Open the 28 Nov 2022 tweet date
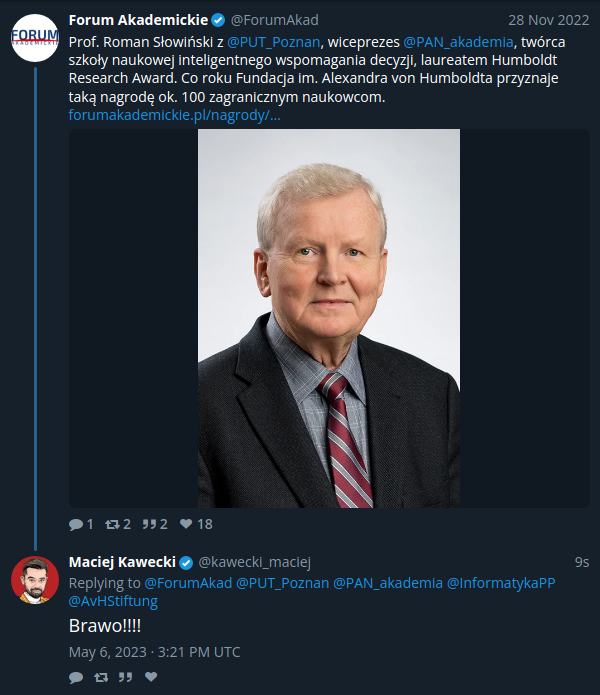 (x=549, y=20)
